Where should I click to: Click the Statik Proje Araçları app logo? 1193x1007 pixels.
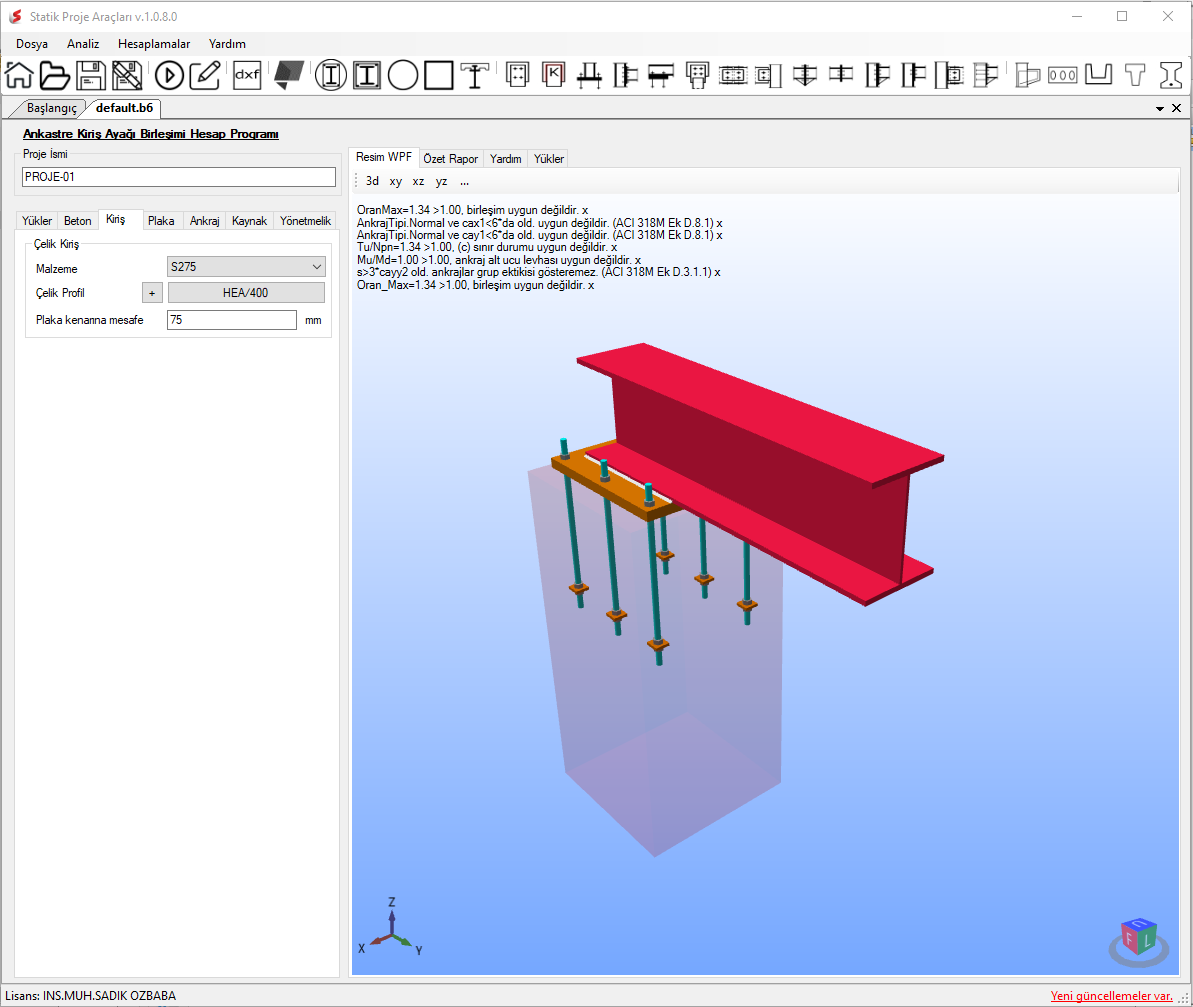point(15,16)
